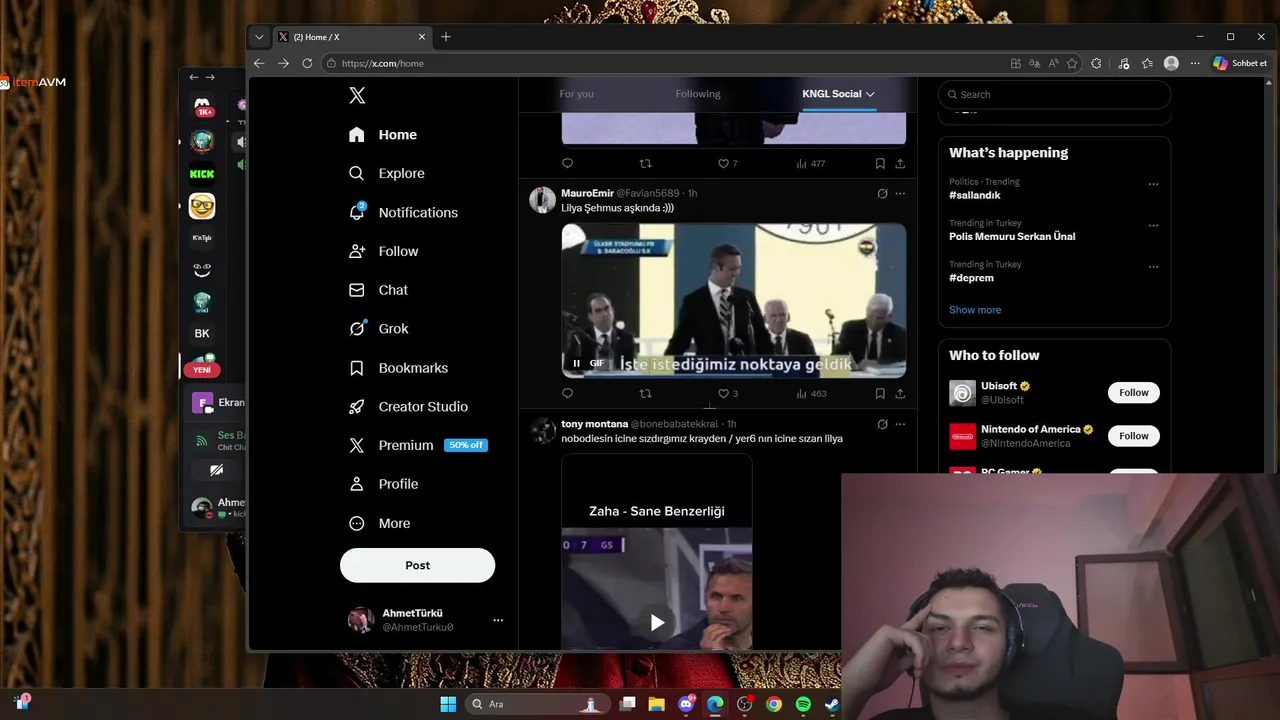Open Premium with 50% off badge
Viewport: 1280px width, 720px height.
[x=417, y=445]
